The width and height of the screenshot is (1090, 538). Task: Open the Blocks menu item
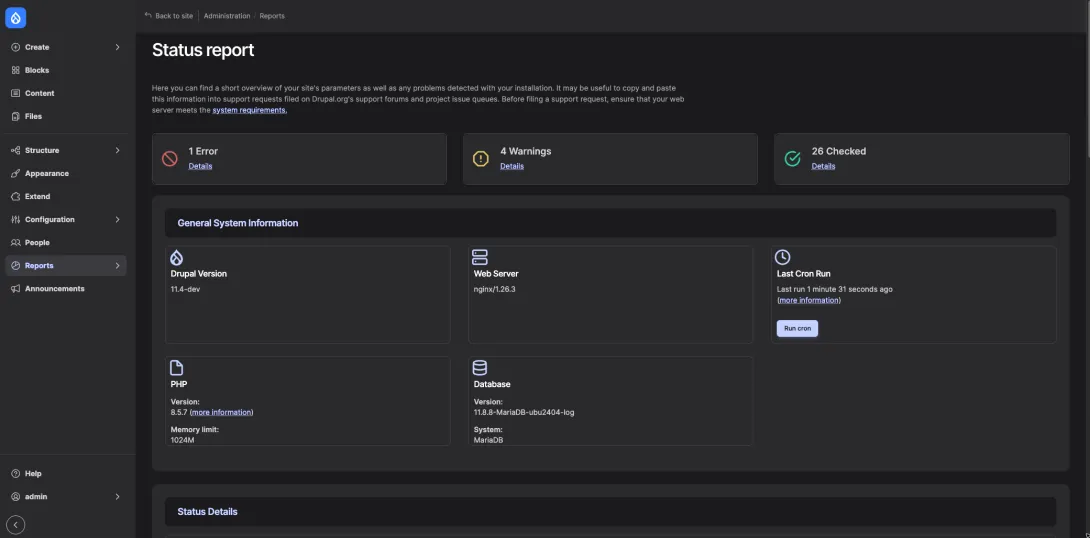point(66,70)
